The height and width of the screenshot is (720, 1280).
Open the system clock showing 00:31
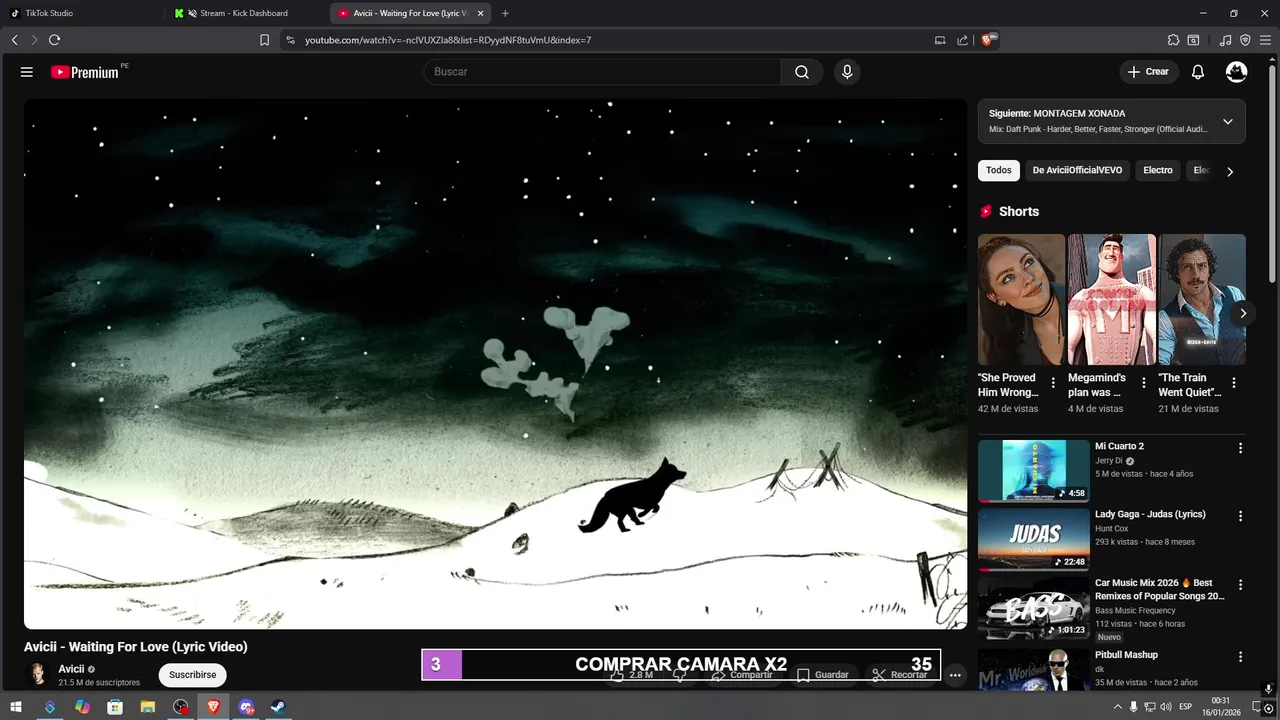(1221, 707)
